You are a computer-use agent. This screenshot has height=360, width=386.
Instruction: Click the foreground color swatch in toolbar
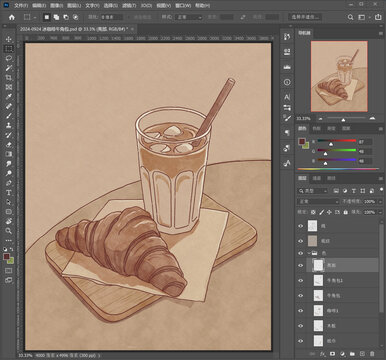[6, 257]
